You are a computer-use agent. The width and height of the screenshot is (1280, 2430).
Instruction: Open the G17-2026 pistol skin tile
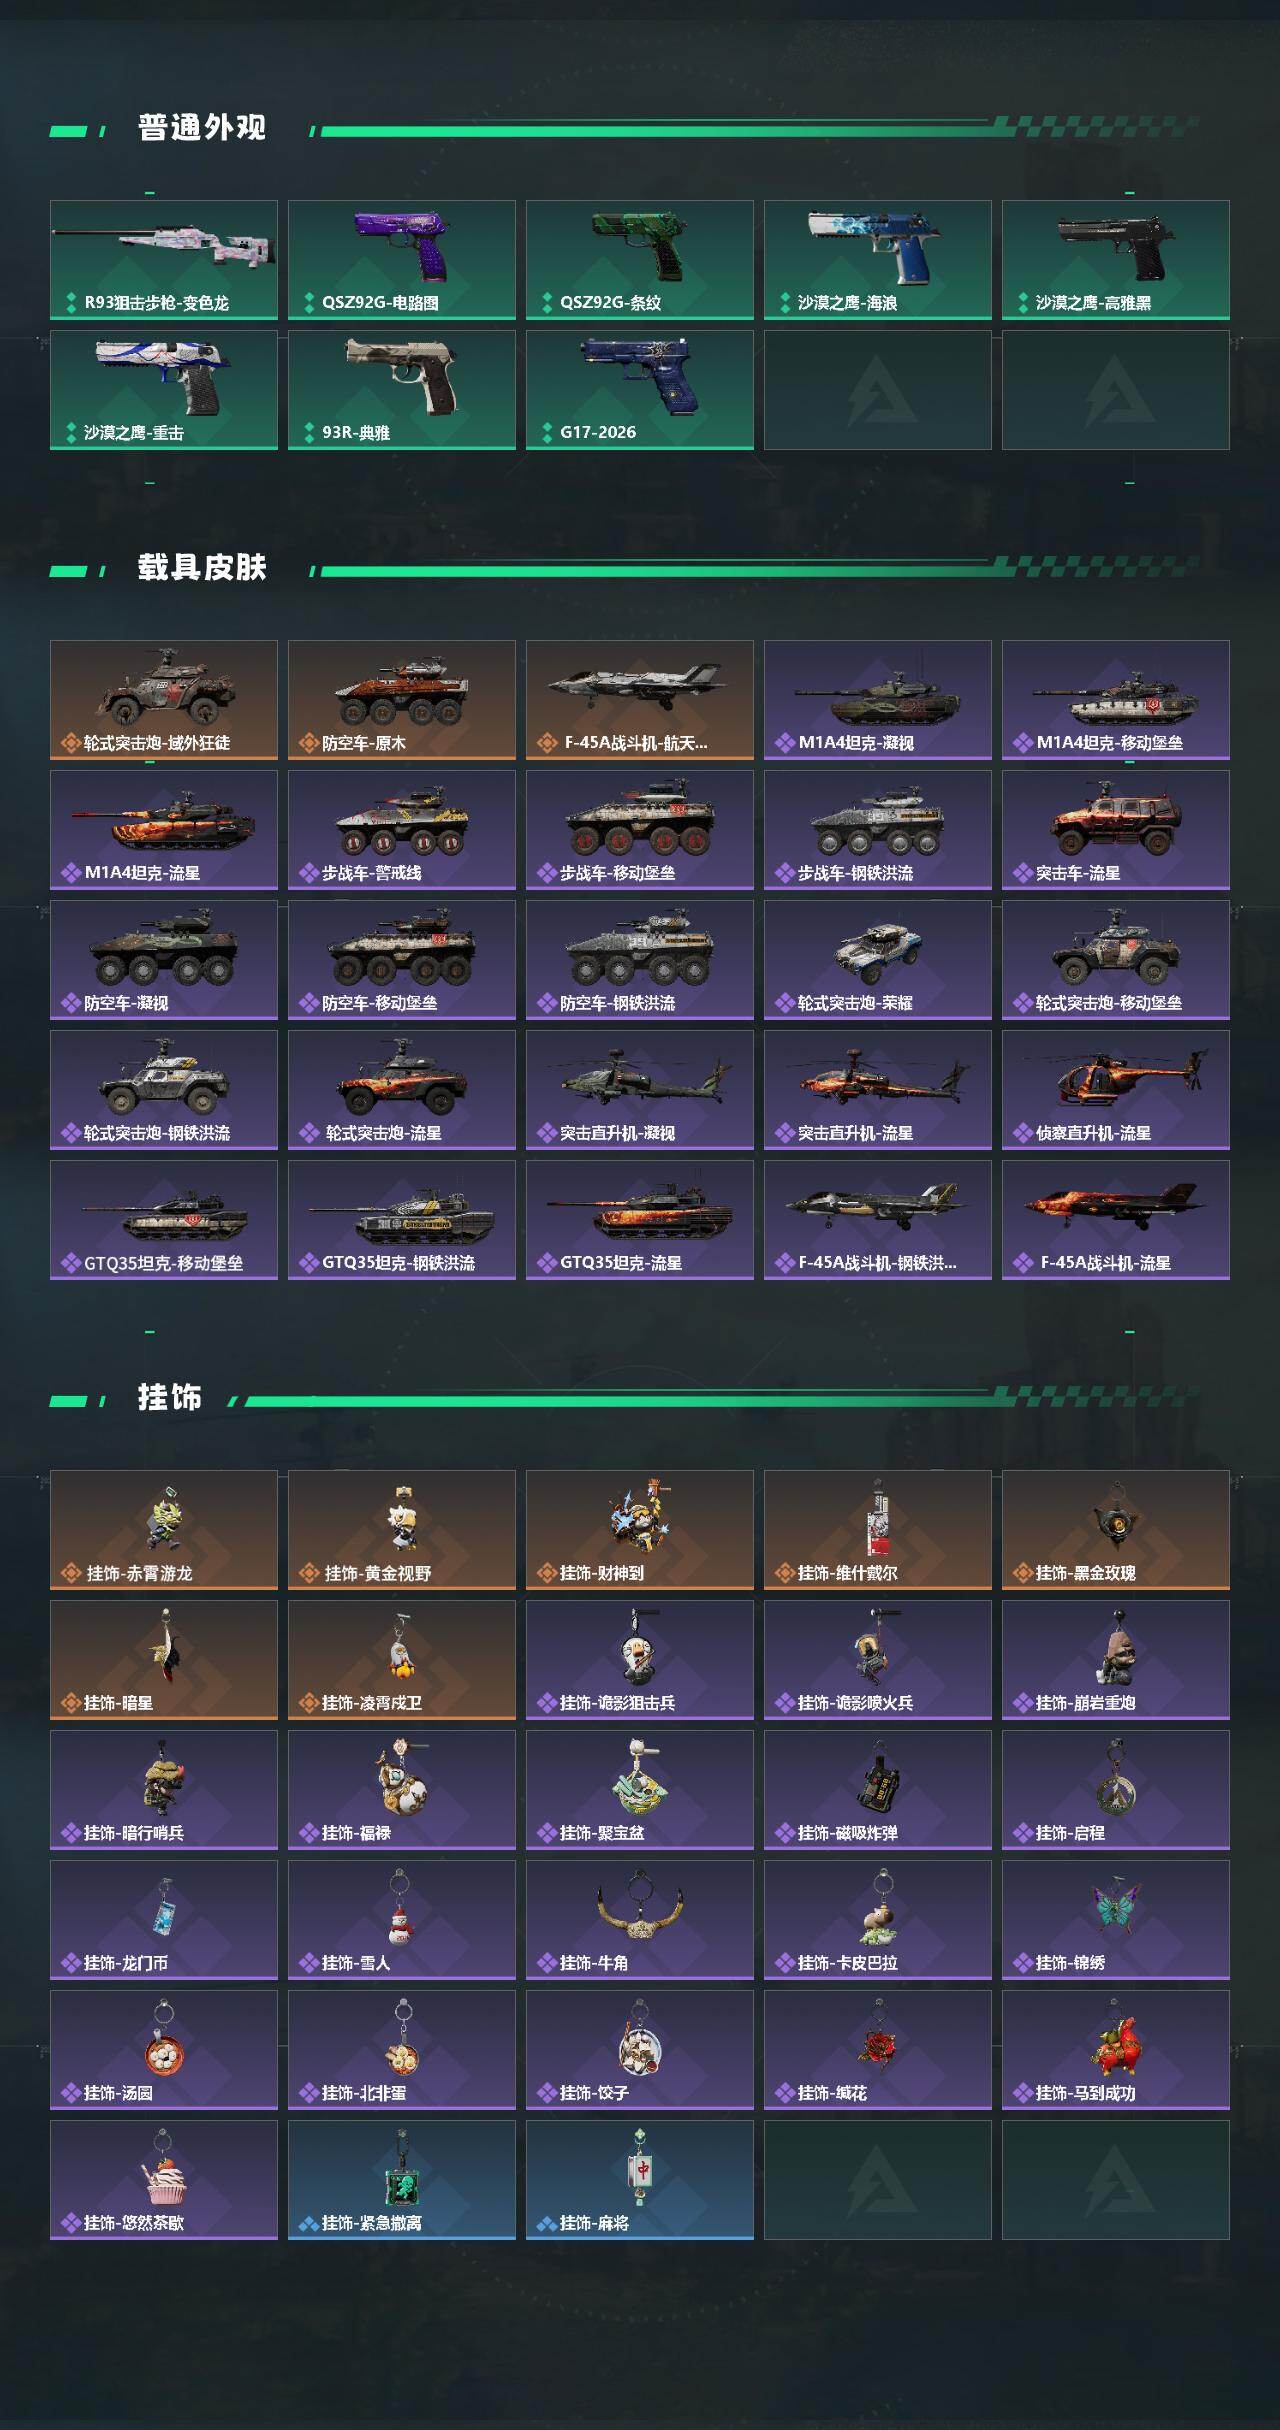[x=640, y=390]
